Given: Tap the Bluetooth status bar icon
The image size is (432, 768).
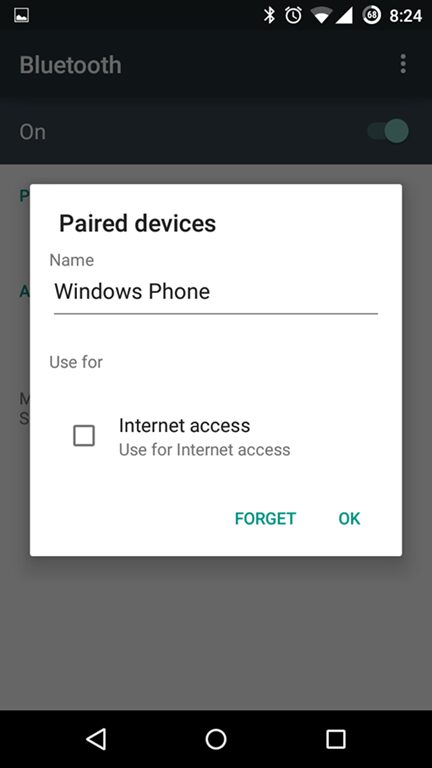Looking at the screenshot, I should [269, 15].
